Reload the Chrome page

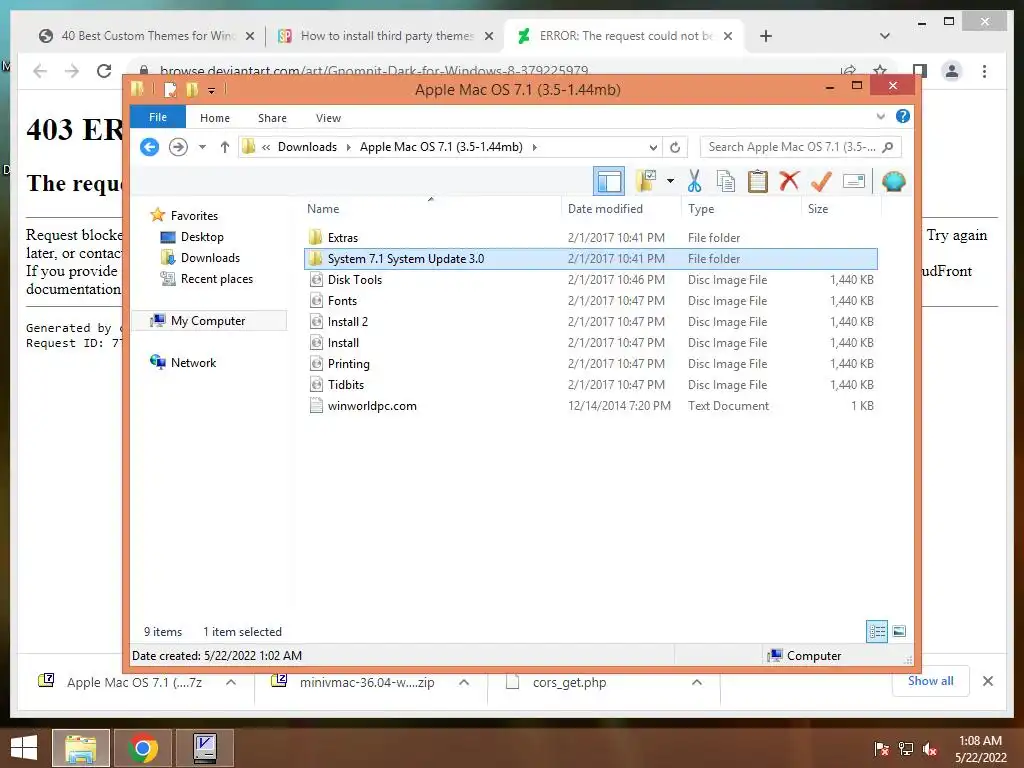(104, 71)
